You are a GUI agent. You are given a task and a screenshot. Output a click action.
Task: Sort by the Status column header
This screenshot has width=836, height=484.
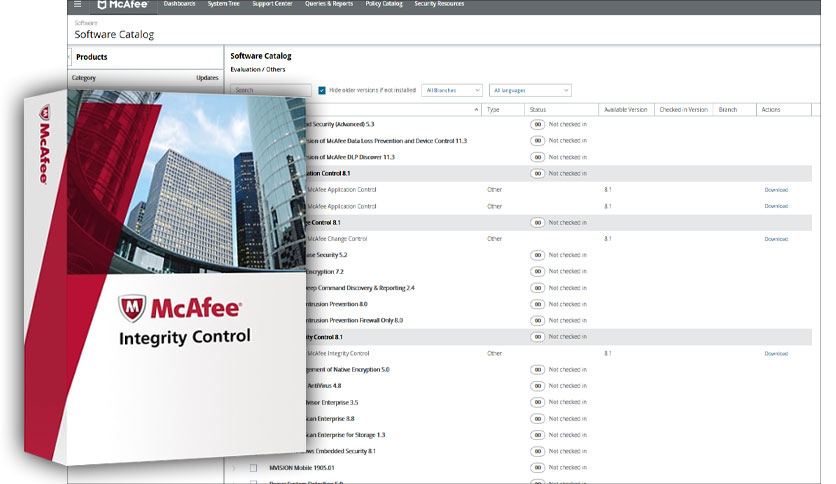tap(537, 110)
